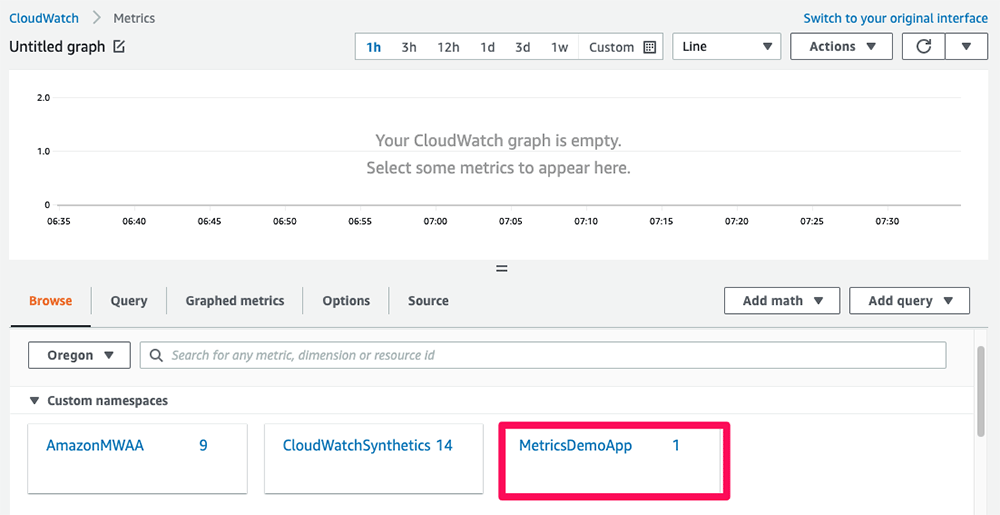Select the 12h time range
Screen dimensions: 1000x515
(448, 47)
